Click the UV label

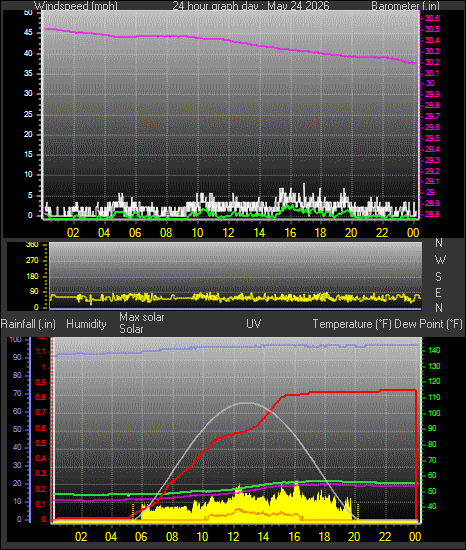(x=254, y=323)
